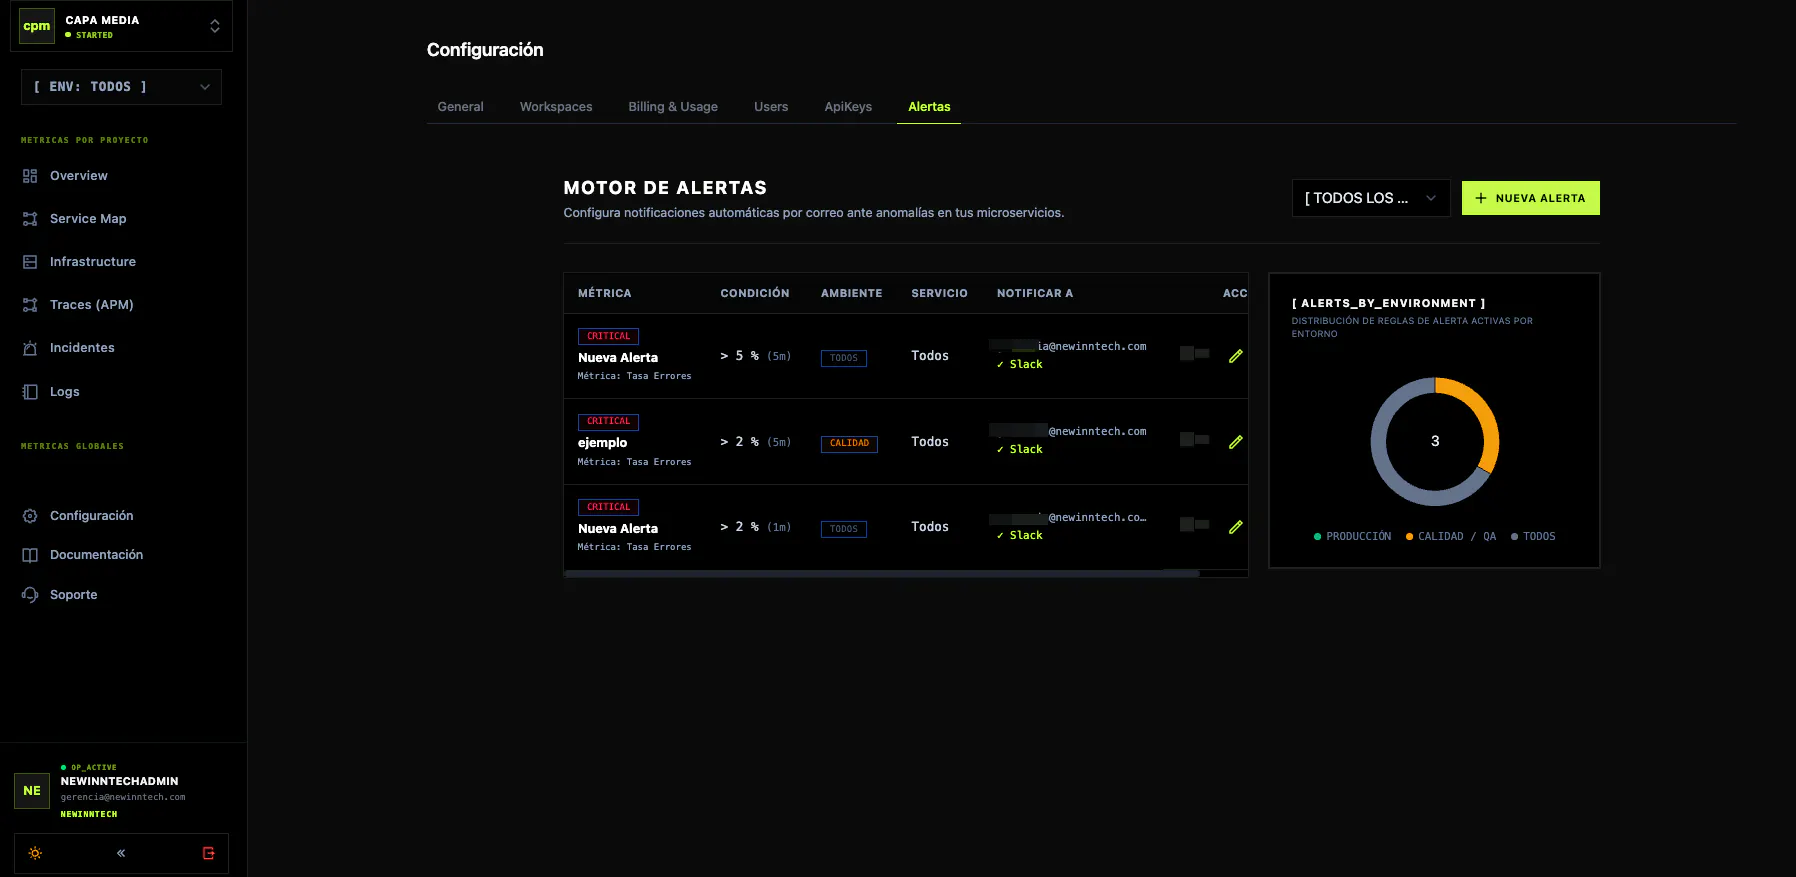The height and width of the screenshot is (877, 1796).
Task: Open the Users tab
Action: (x=771, y=107)
